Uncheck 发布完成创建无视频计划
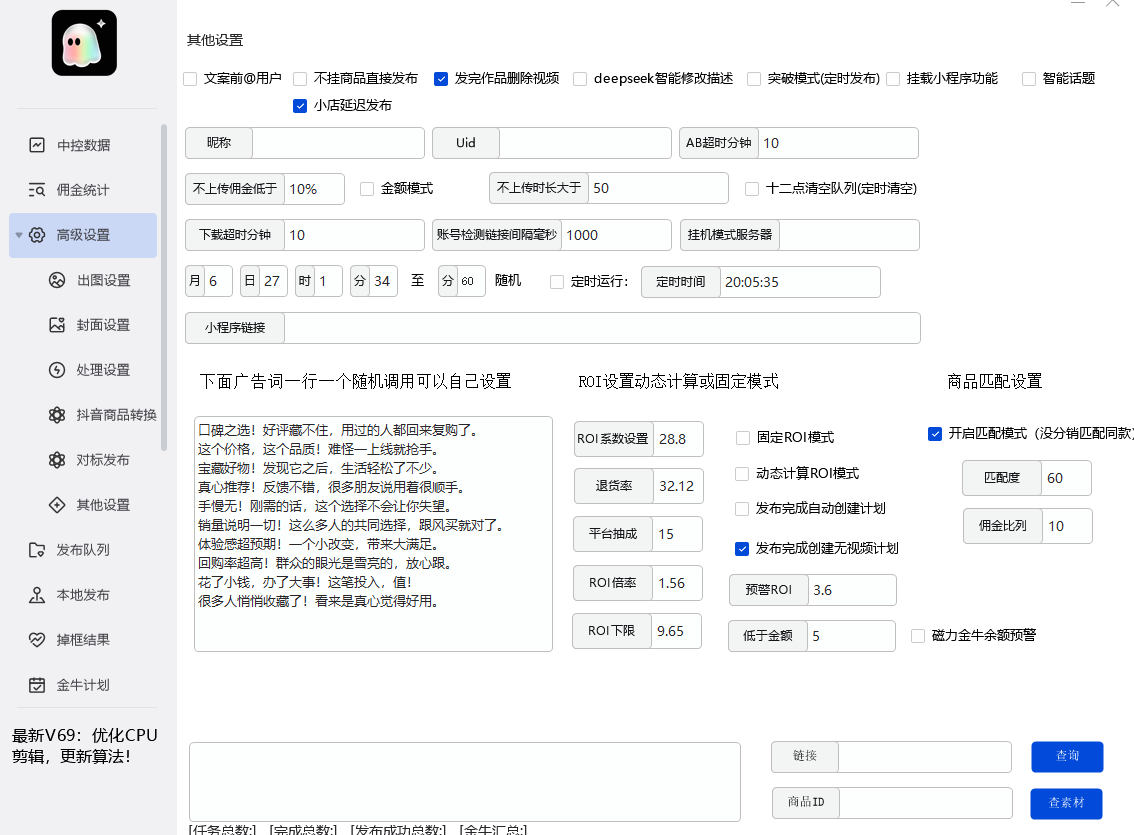The width and height of the screenshot is (1134, 835). 742,549
